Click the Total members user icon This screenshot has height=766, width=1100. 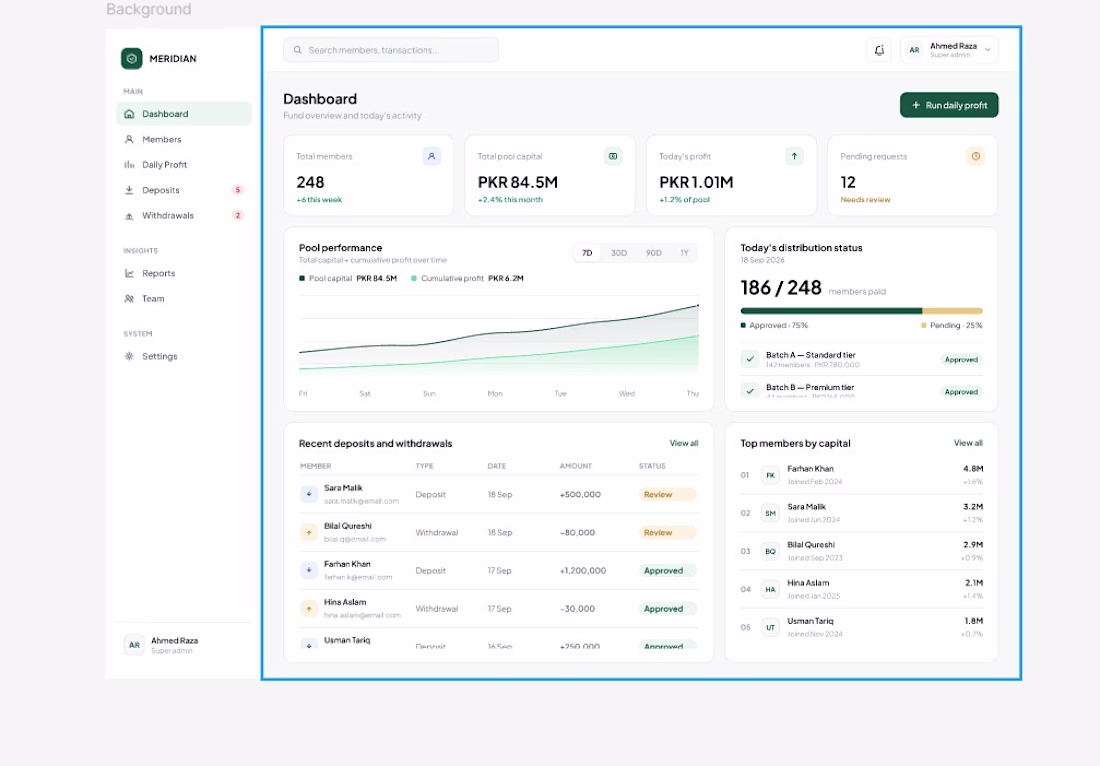[431, 156]
